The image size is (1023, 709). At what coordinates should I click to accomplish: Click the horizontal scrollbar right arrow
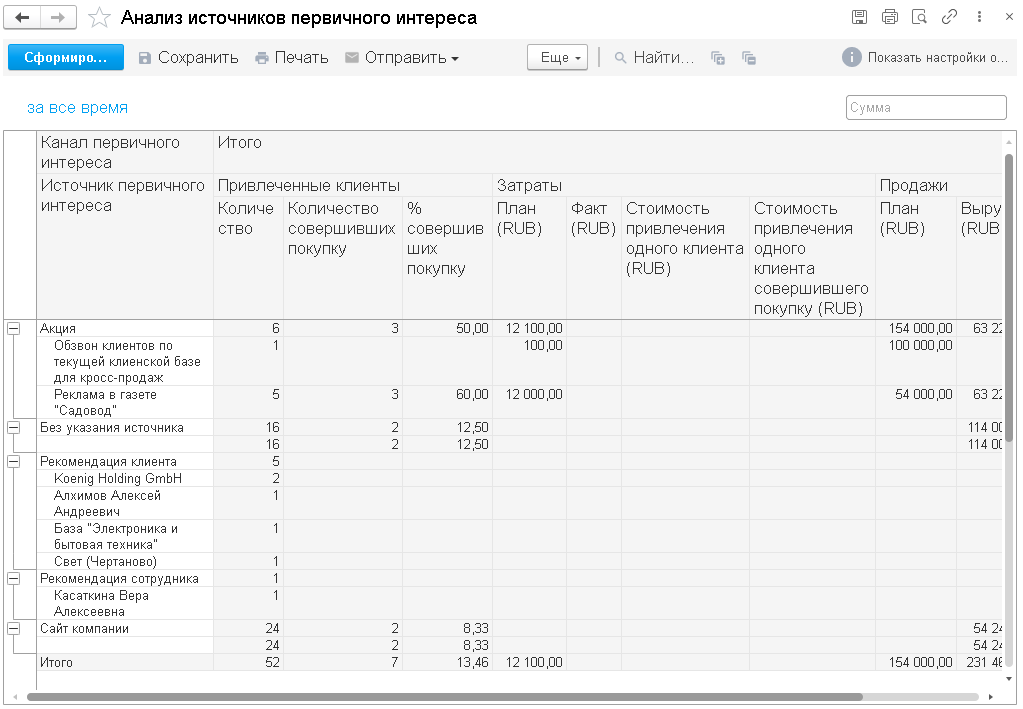pyautogui.click(x=990, y=697)
